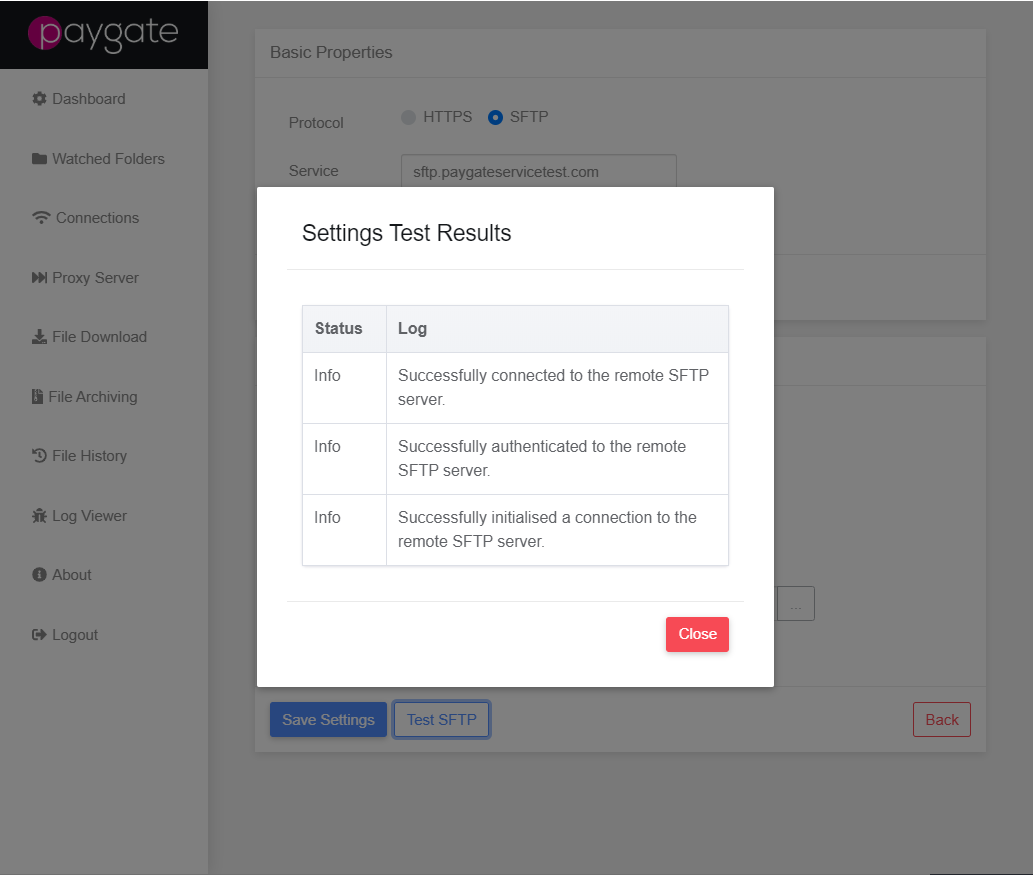Click the Watched Folders folder icon

click(x=40, y=159)
